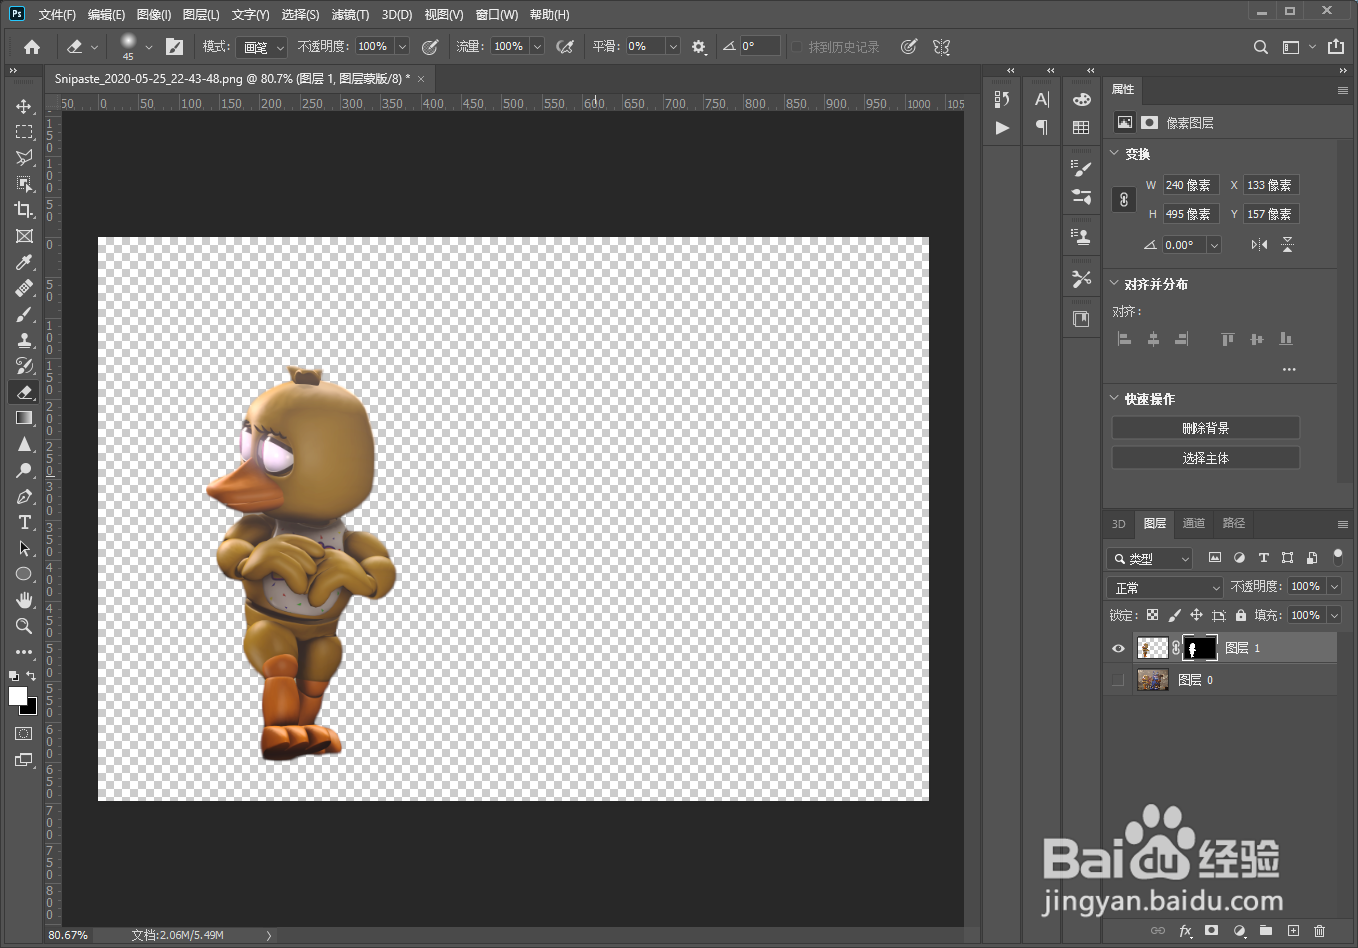Viewport: 1358px width, 948px height.
Task: Select the Ellipse shape tool
Action: [24, 574]
